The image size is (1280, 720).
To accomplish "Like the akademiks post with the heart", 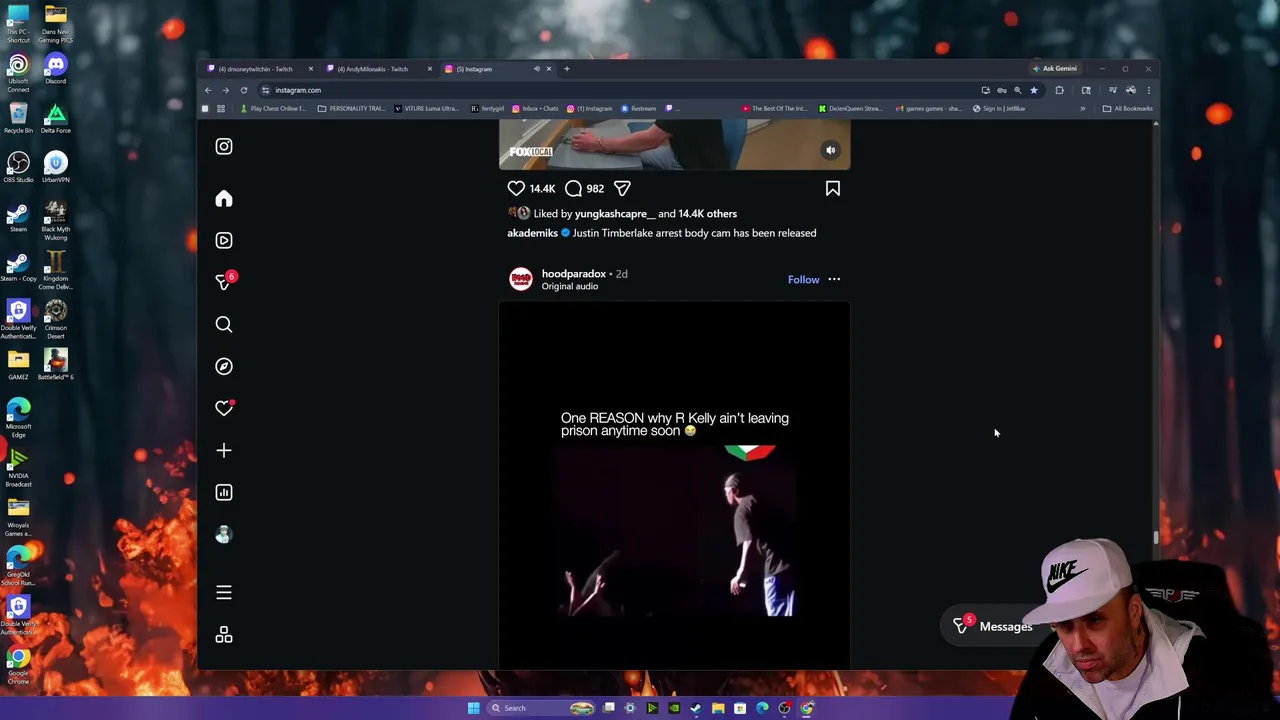I will (516, 188).
